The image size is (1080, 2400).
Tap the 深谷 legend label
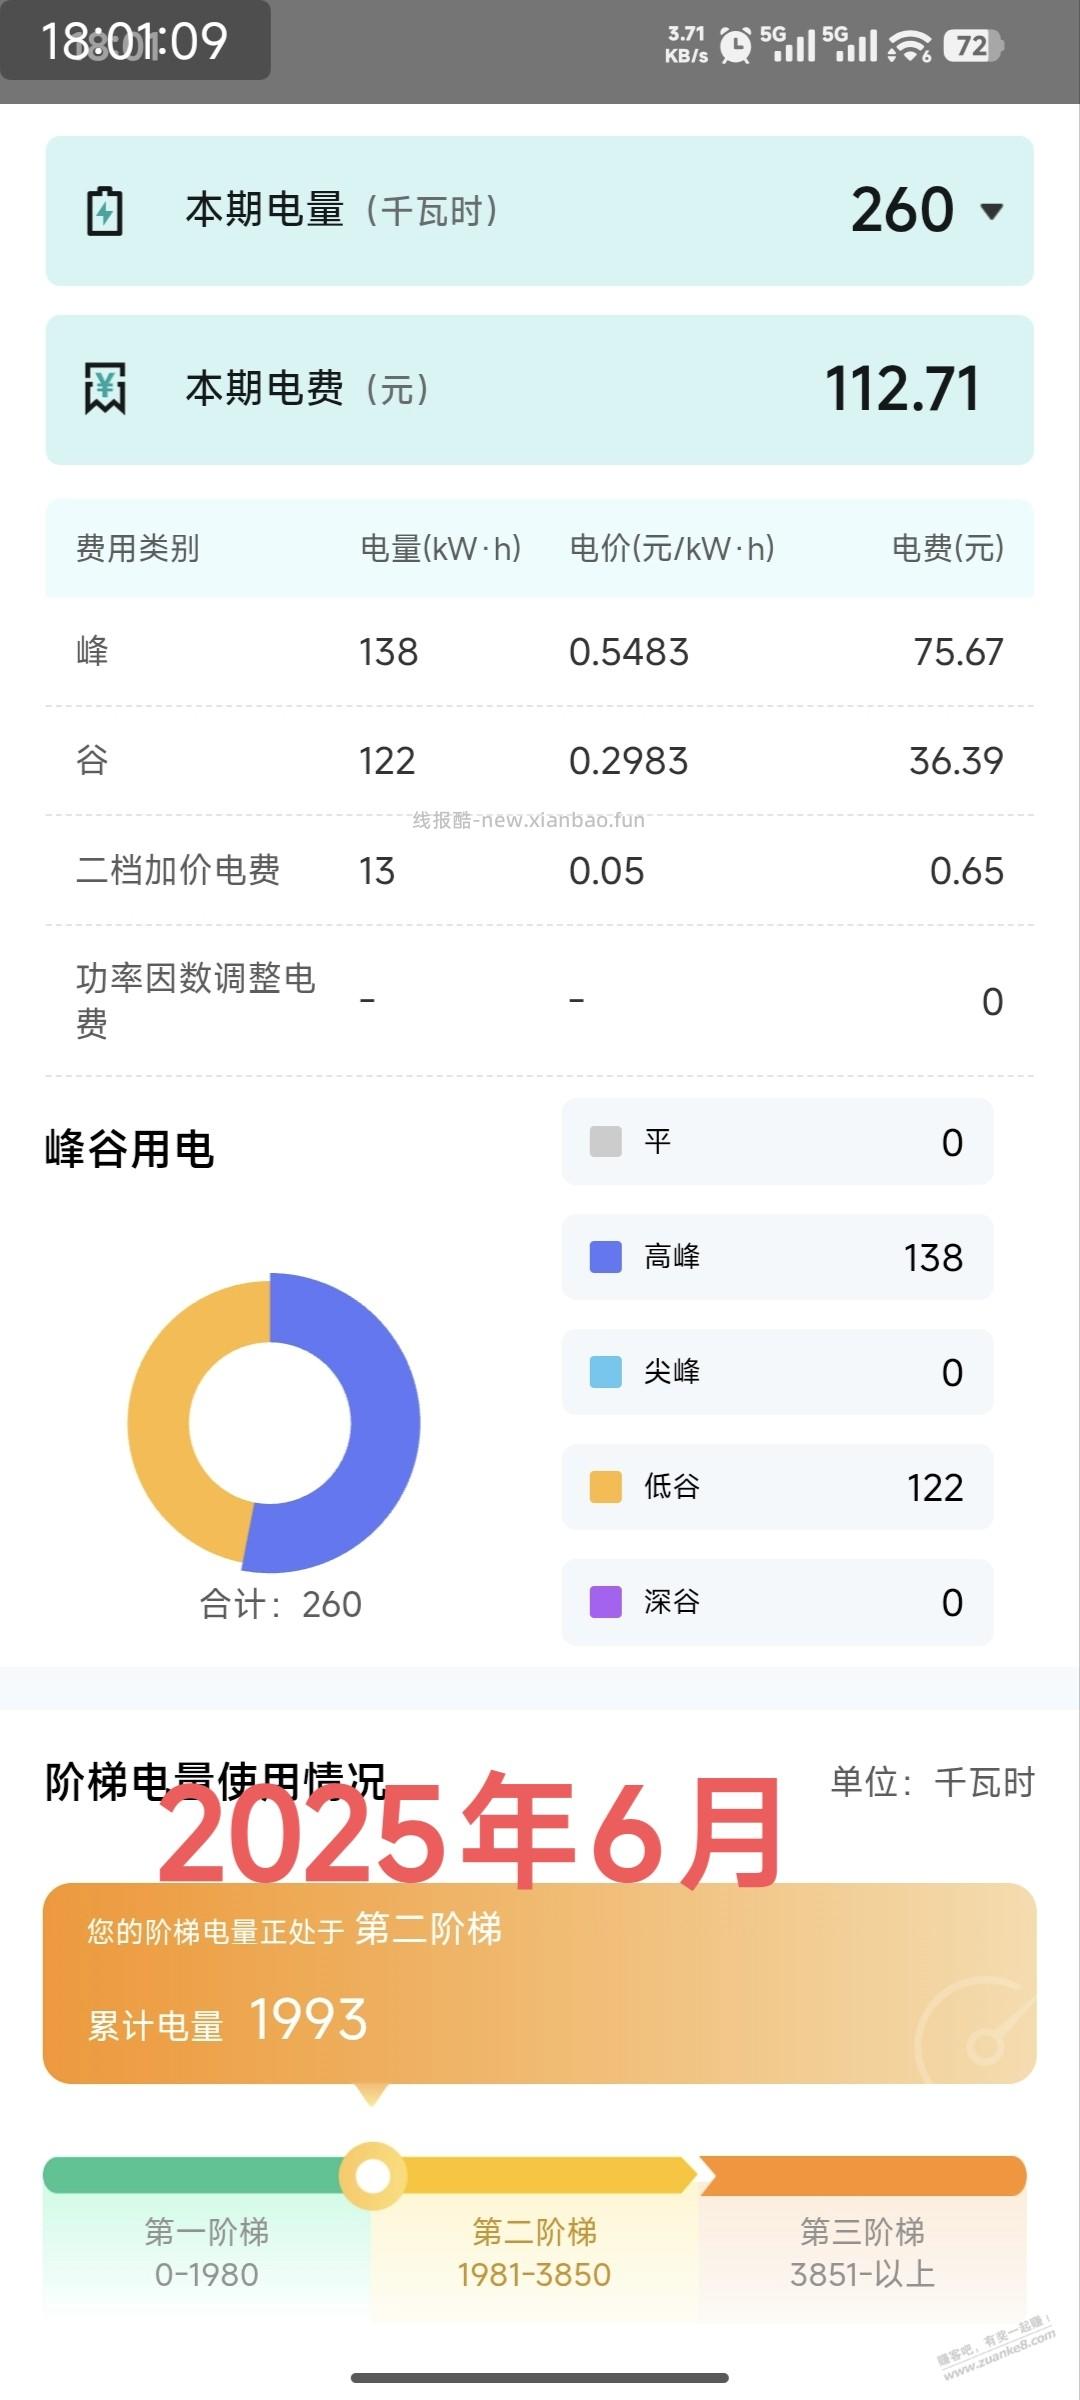[672, 1602]
